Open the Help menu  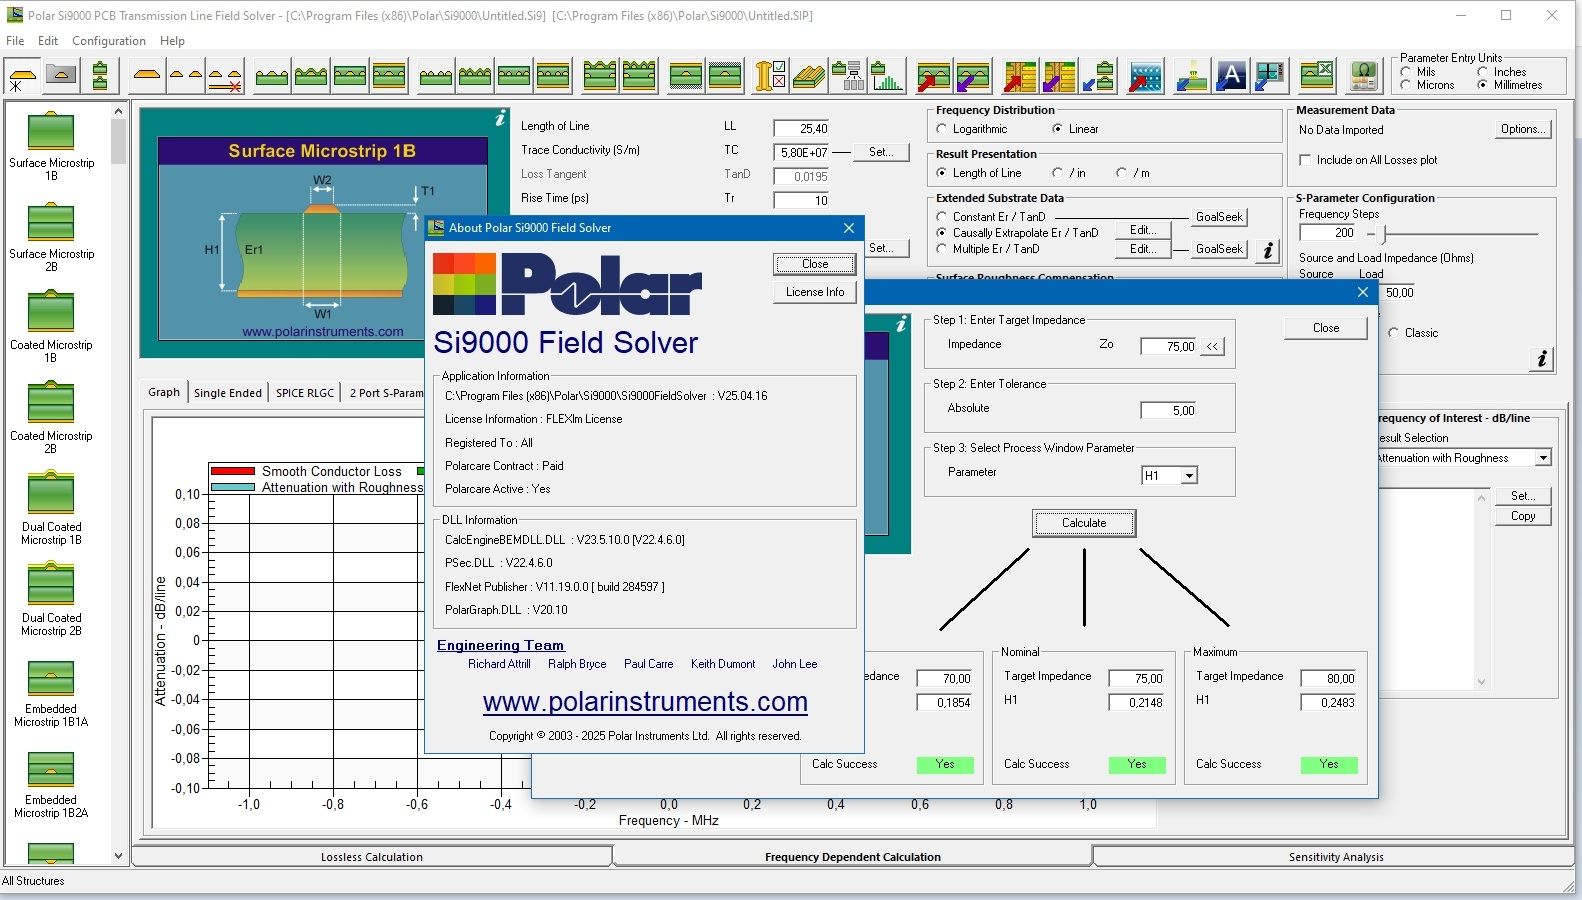[x=172, y=41]
